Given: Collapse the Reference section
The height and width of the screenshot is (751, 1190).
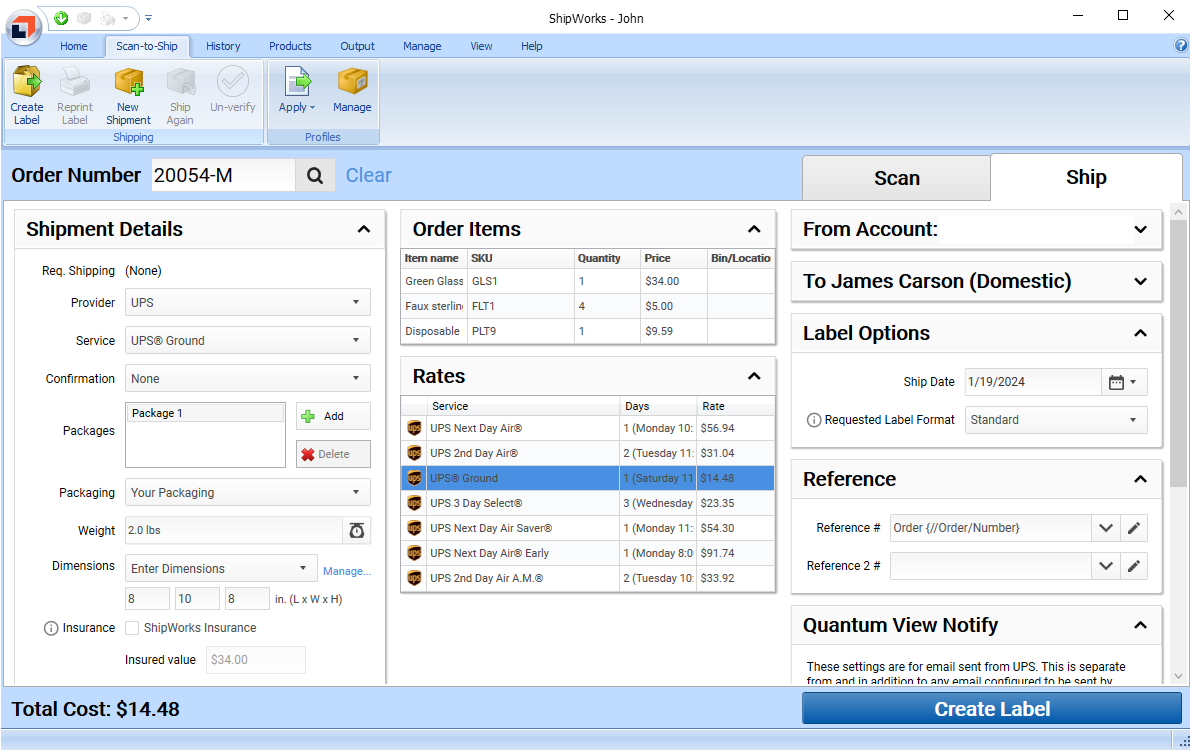Looking at the screenshot, I should pyautogui.click(x=1140, y=479).
